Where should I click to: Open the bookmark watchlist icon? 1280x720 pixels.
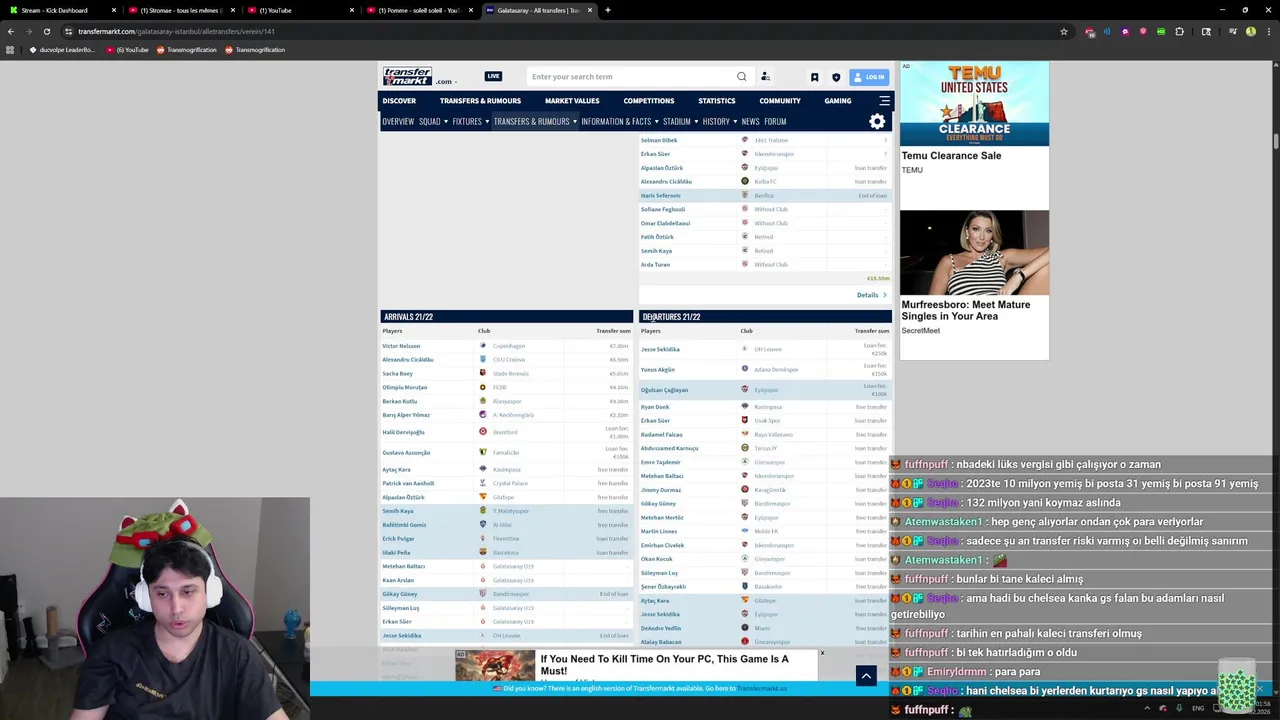pos(814,77)
